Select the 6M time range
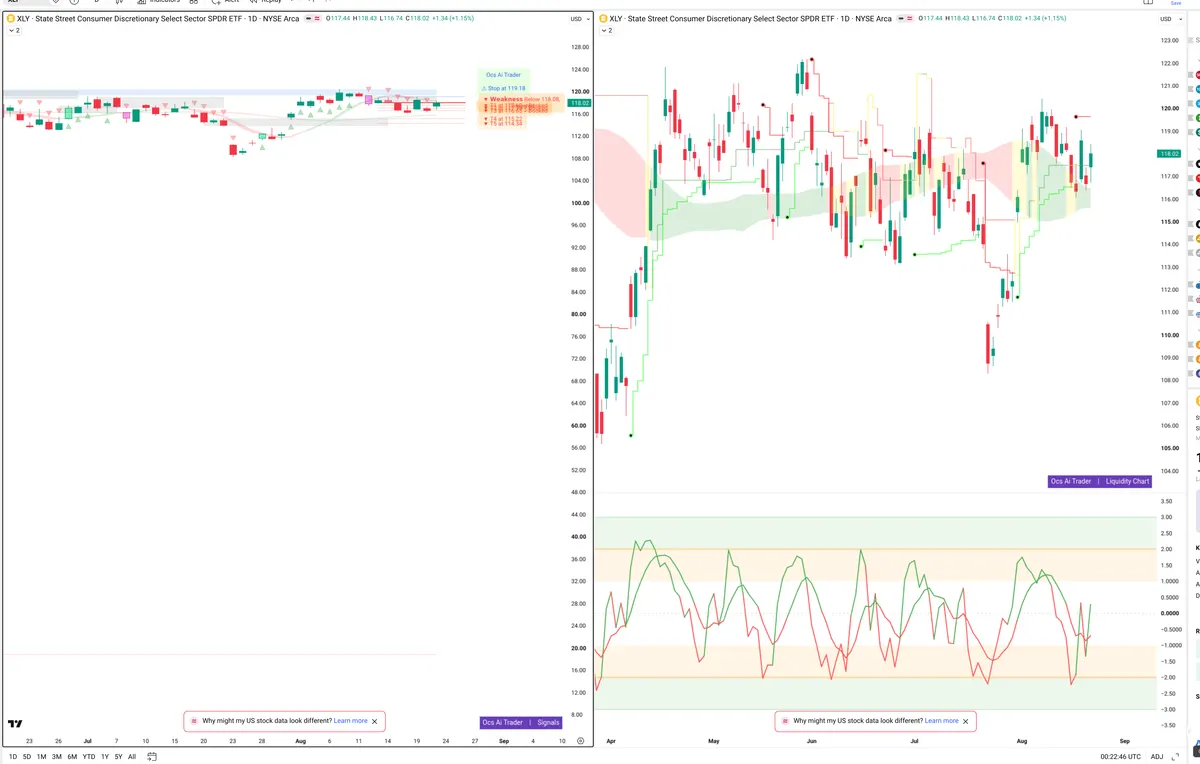 tap(72, 757)
